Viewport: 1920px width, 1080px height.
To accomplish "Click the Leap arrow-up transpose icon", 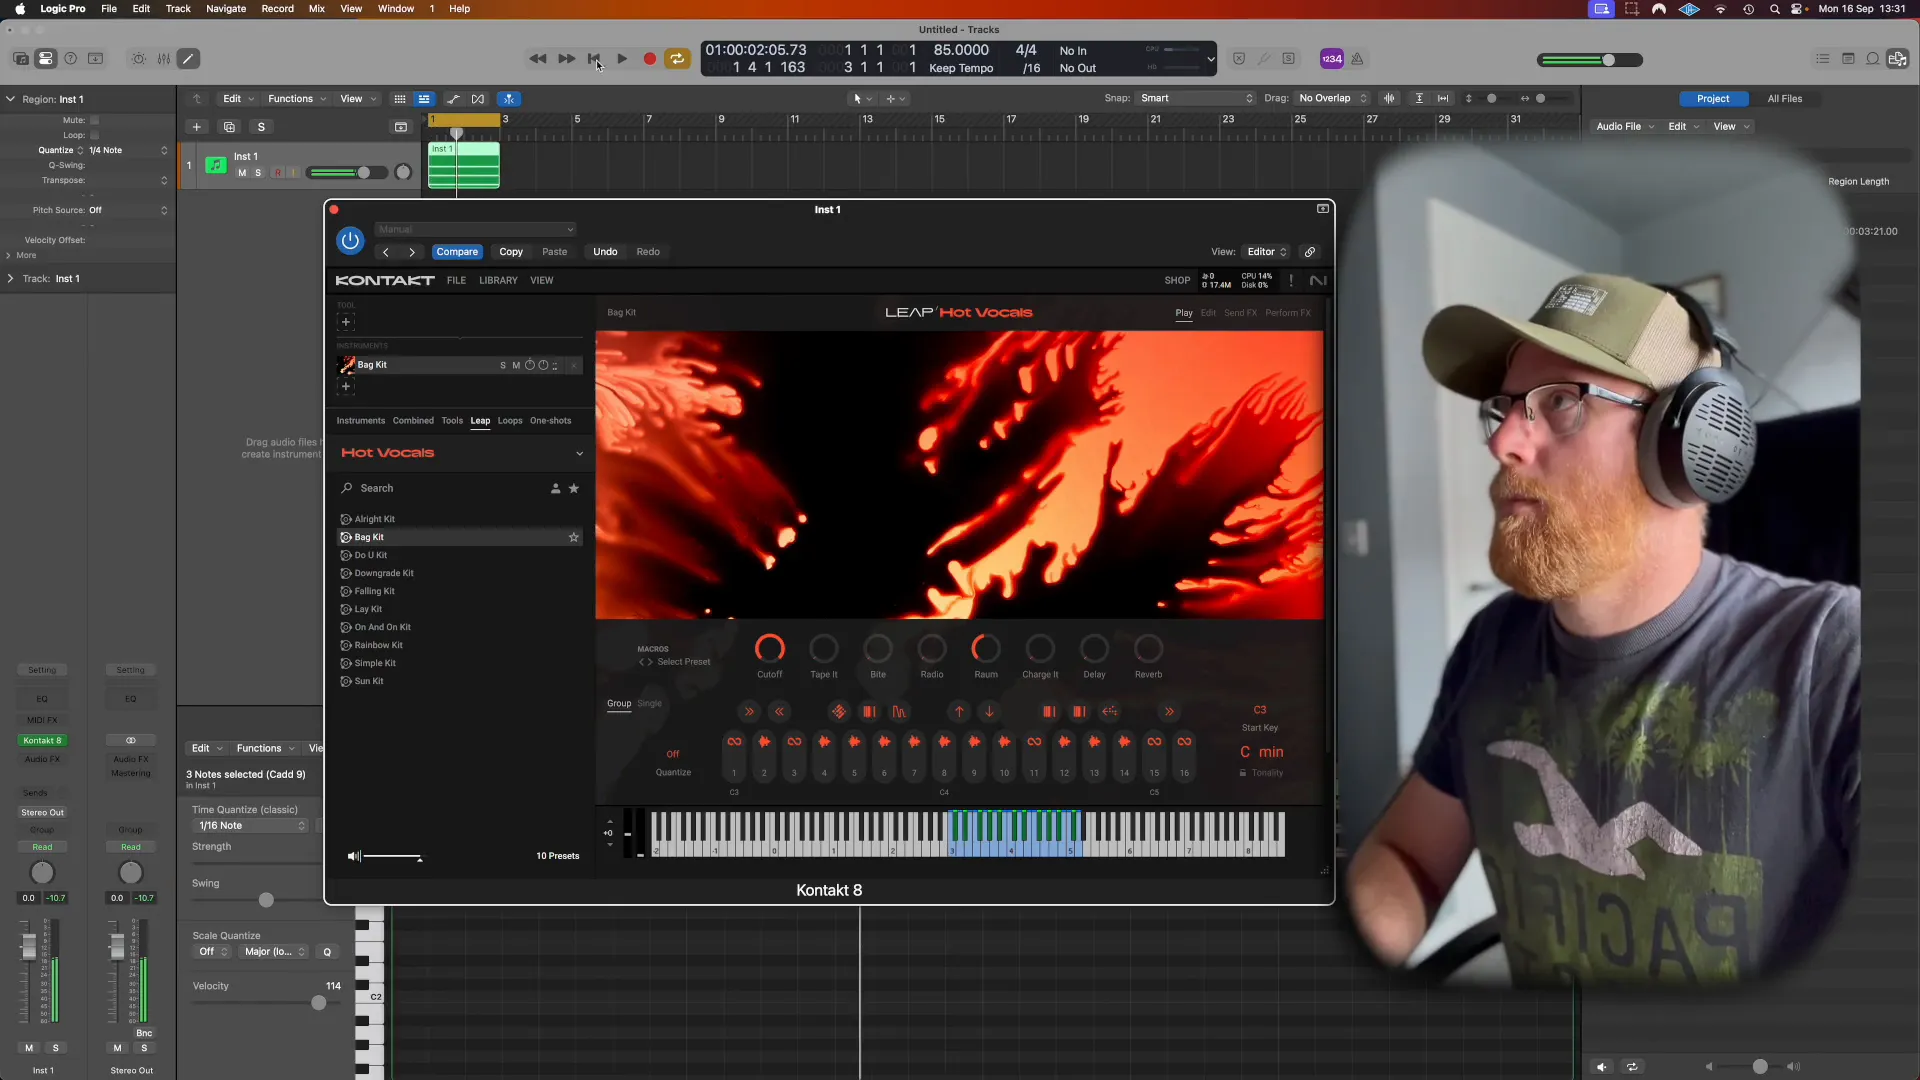I will [x=959, y=712].
